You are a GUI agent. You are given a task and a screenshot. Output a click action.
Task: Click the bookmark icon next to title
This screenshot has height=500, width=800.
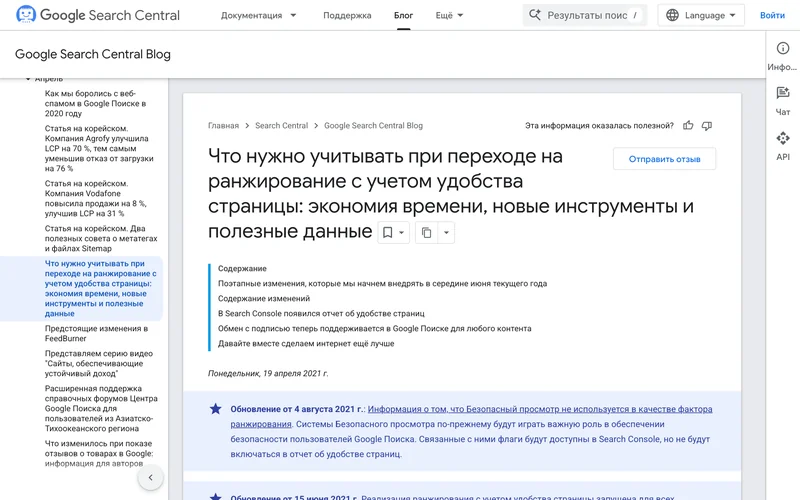coord(387,233)
